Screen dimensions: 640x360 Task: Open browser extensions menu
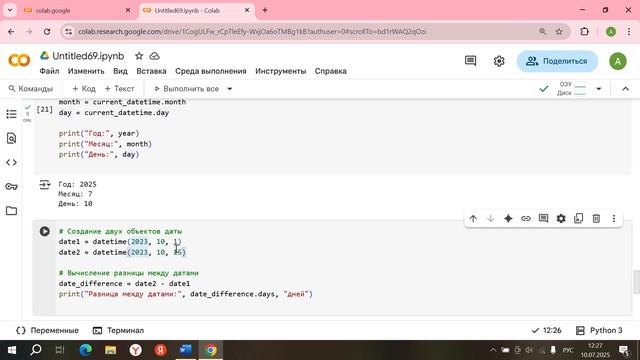click(x=584, y=31)
